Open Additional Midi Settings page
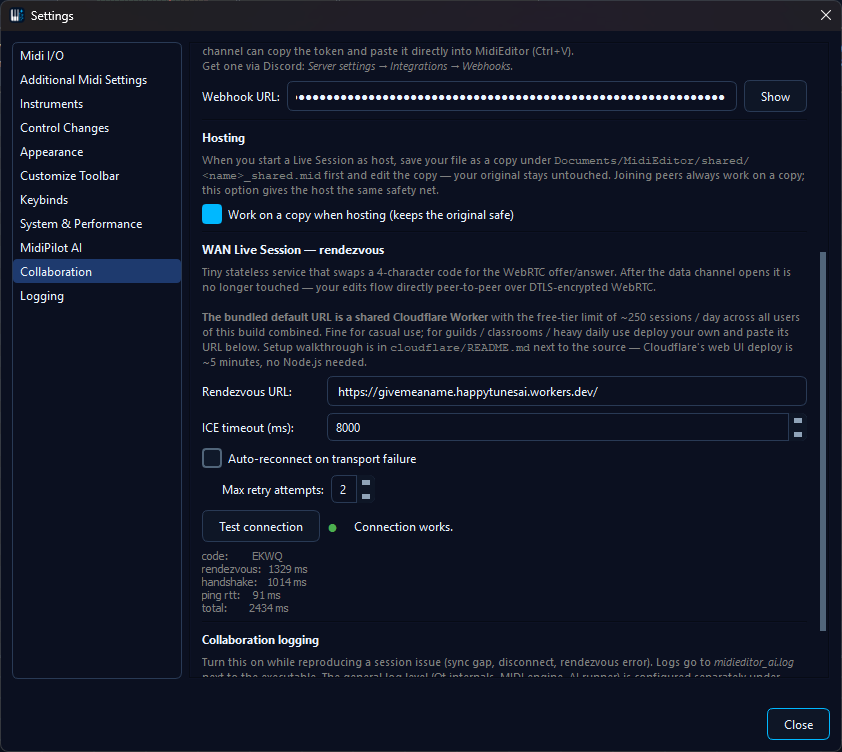Image resolution: width=842 pixels, height=752 pixels. point(97,80)
